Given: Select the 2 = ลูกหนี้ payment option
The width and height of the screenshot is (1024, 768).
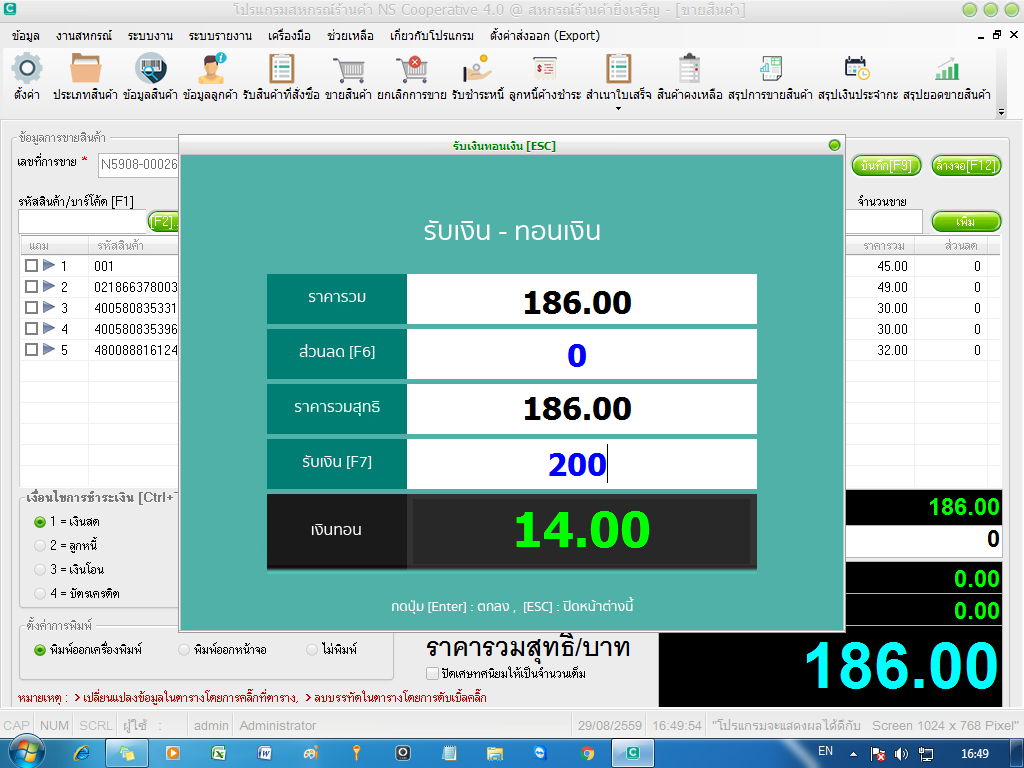Looking at the screenshot, I should click(40, 545).
